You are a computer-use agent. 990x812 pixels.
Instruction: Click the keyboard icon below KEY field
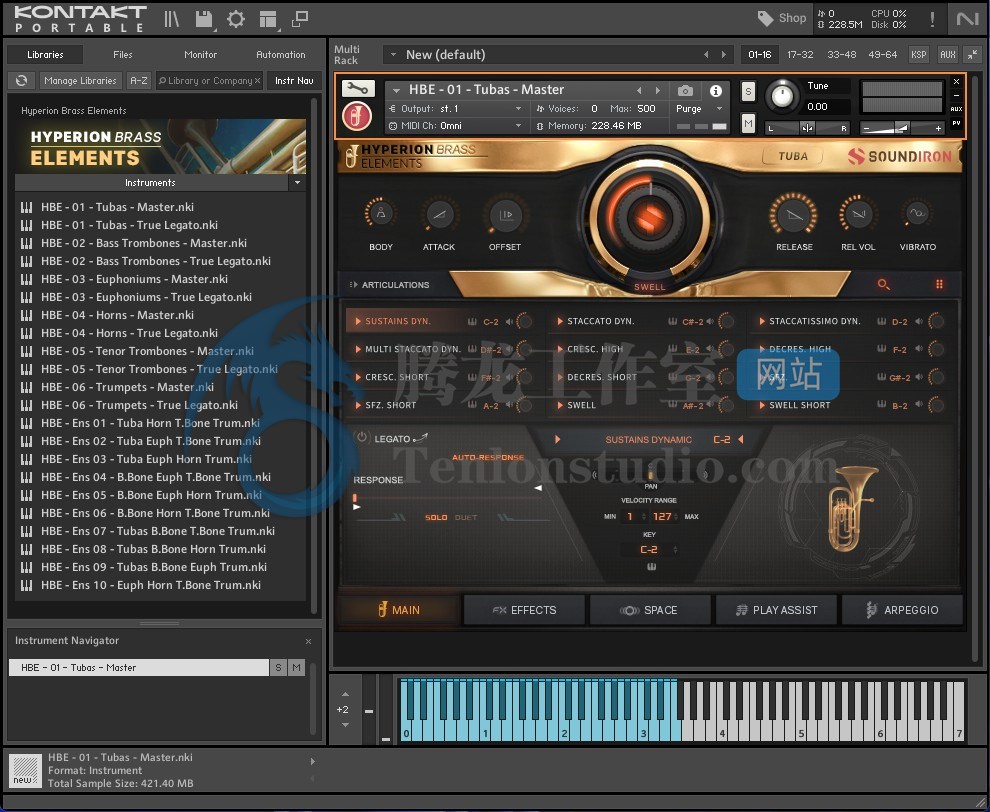pos(652,566)
